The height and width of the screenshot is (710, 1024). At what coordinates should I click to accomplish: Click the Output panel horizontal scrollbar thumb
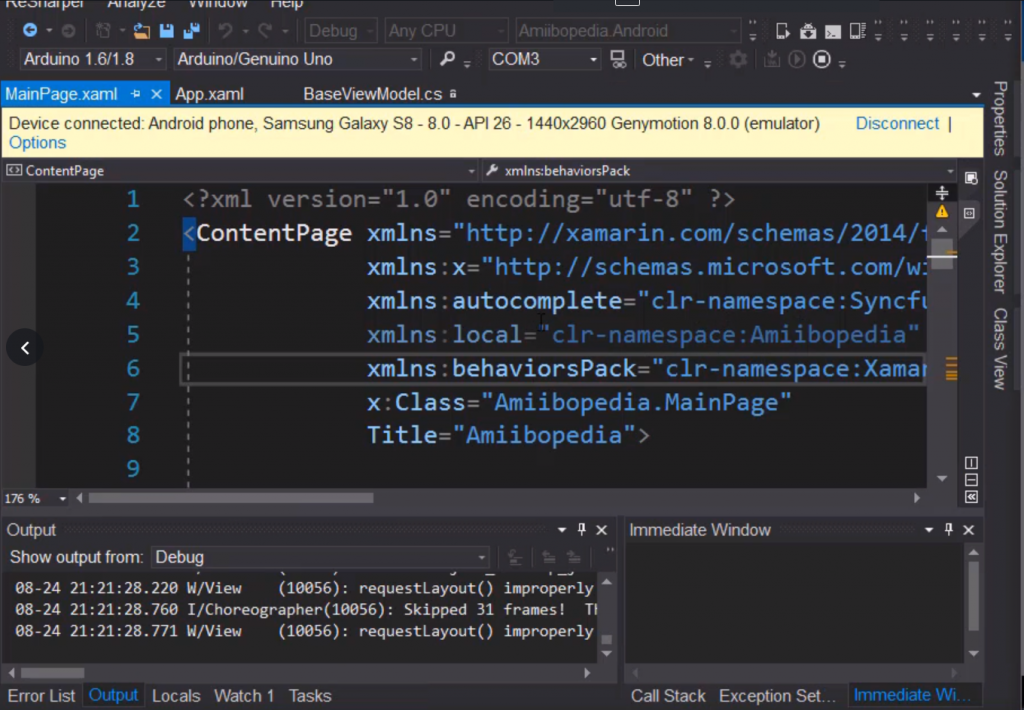click(x=52, y=672)
